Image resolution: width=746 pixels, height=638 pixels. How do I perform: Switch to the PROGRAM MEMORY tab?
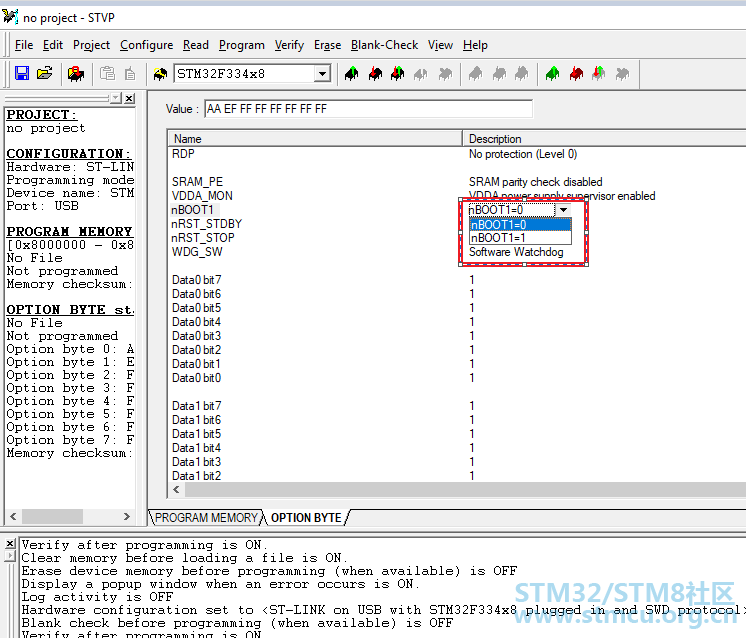(206, 518)
